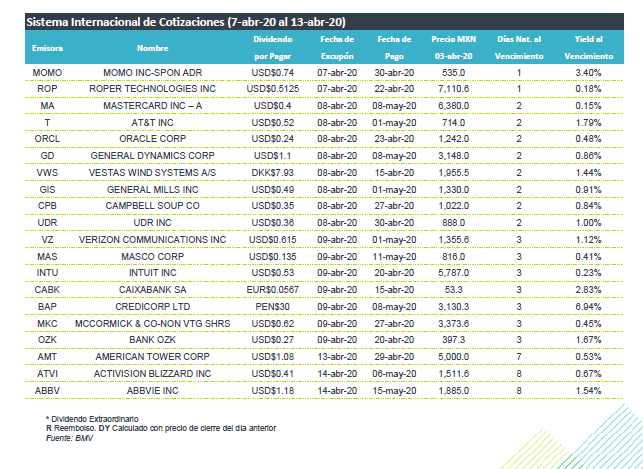Click the 'Yield al Vencimiento' column header
The width and height of the screenshot is (643, 469).
[x=588, y=48]
